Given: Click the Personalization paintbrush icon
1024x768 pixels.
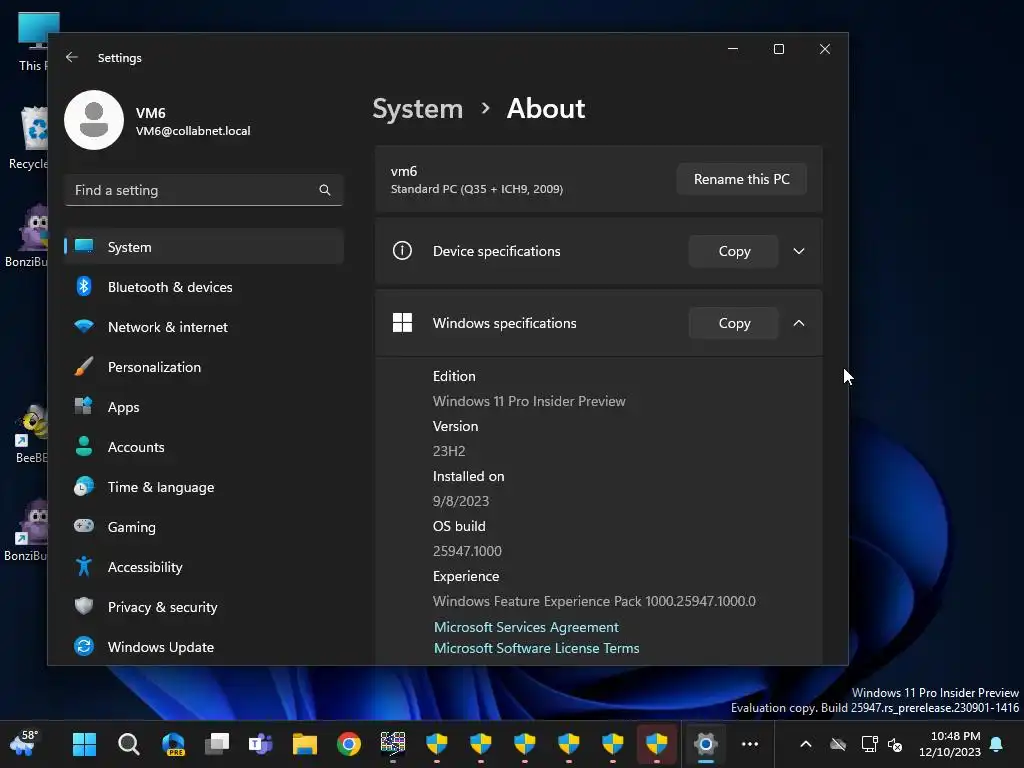Looking at the screenshot, I should coord(84,366).
